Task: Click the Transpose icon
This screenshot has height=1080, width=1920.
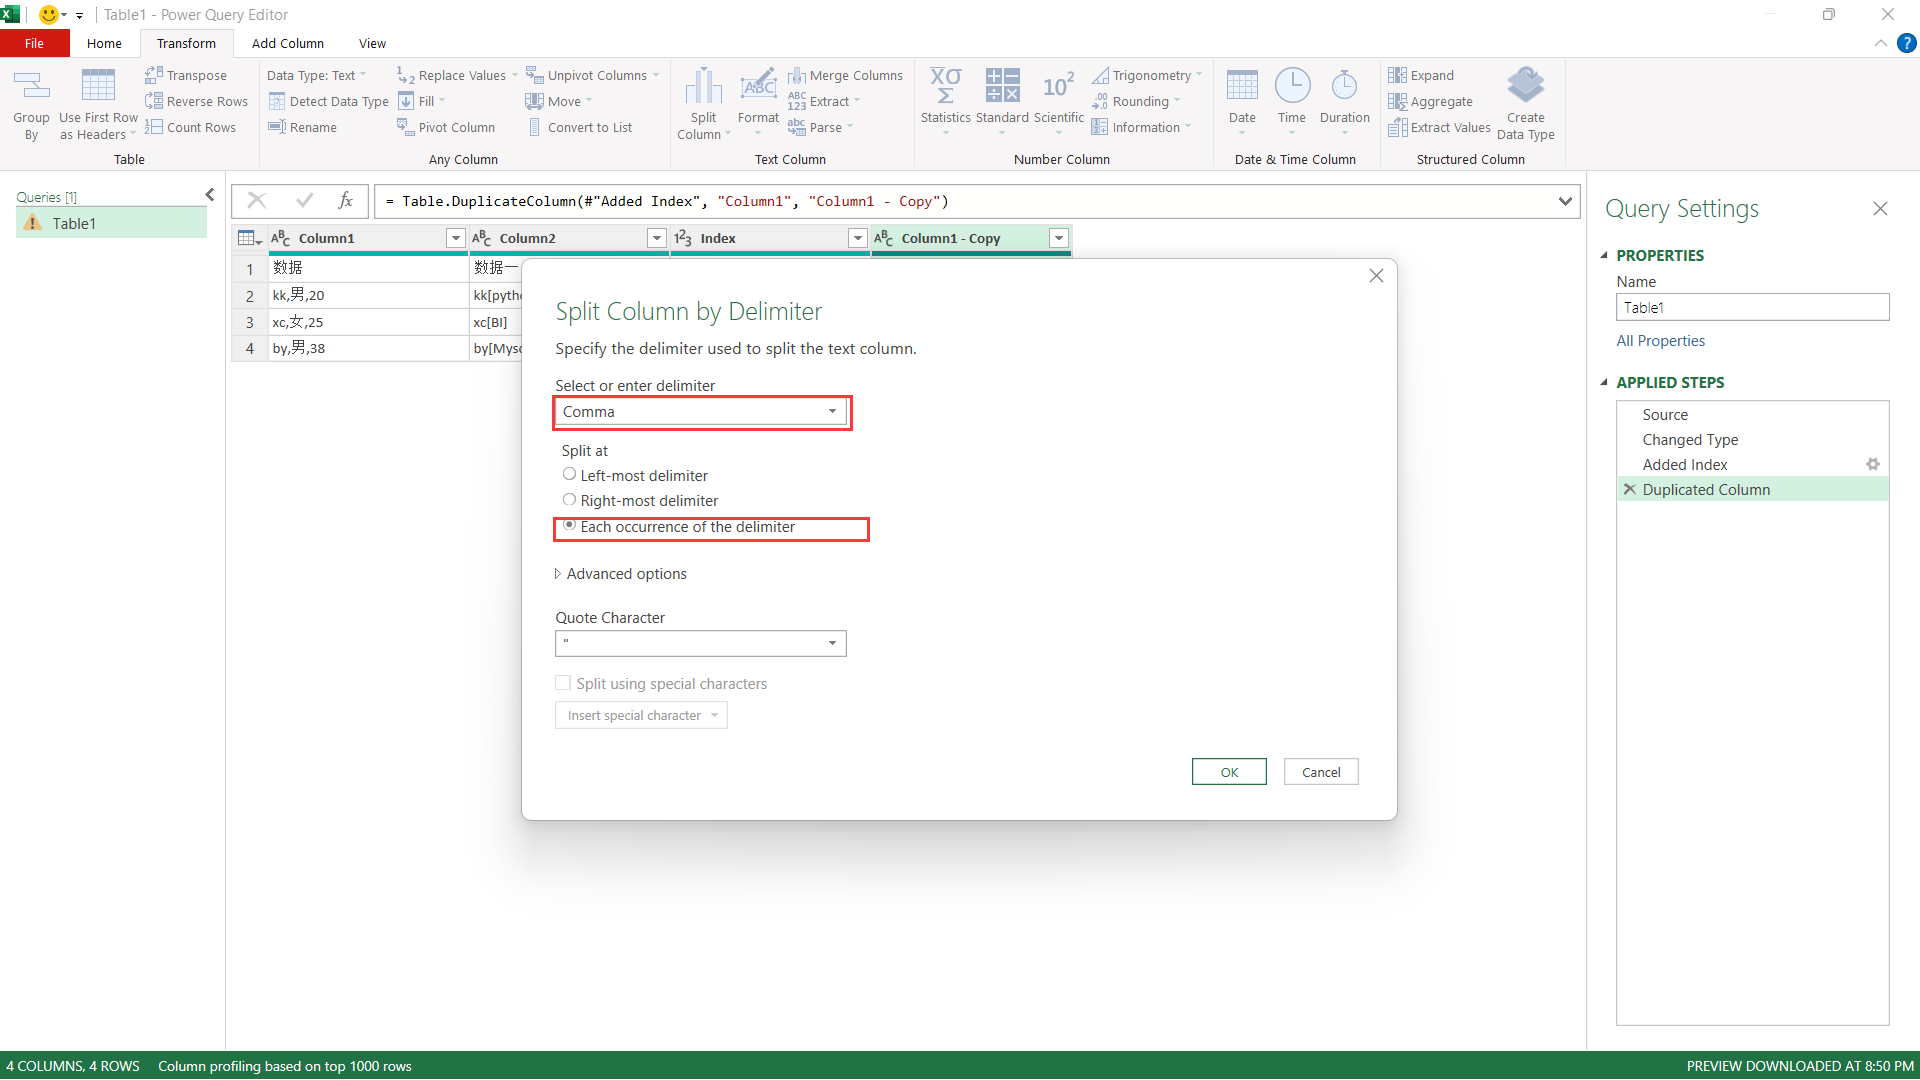Action: tap(154, 75)
